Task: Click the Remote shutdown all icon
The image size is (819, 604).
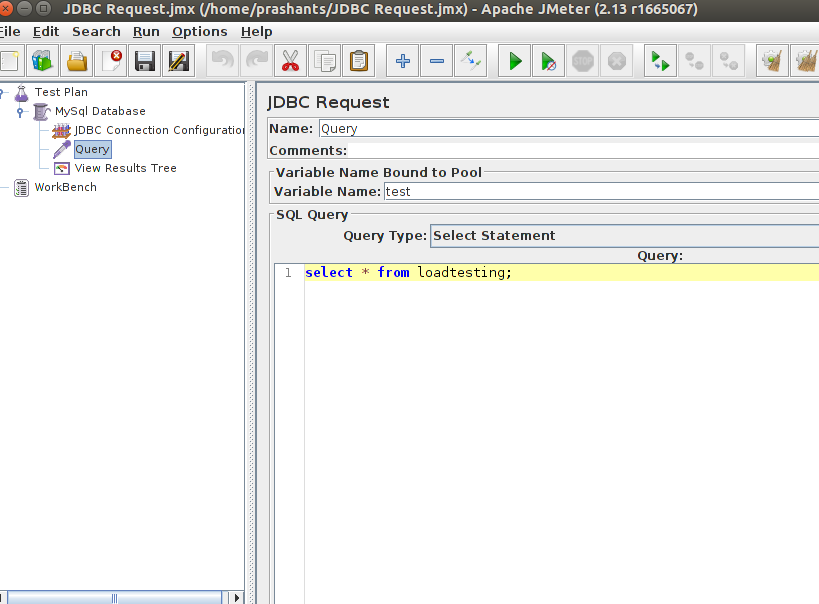Action: click(729, 61)
